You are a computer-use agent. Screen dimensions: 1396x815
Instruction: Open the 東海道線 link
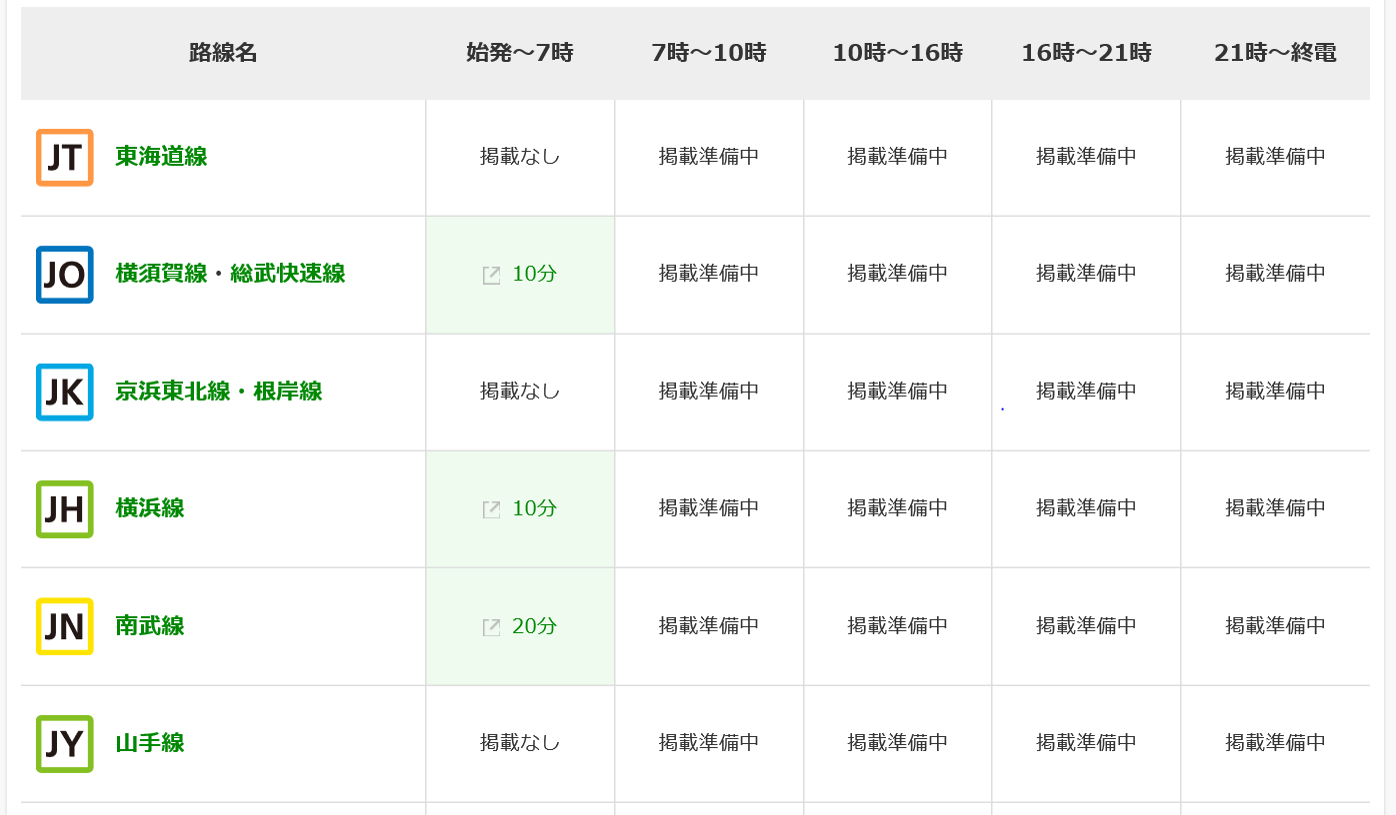click(x=161, y=157)
